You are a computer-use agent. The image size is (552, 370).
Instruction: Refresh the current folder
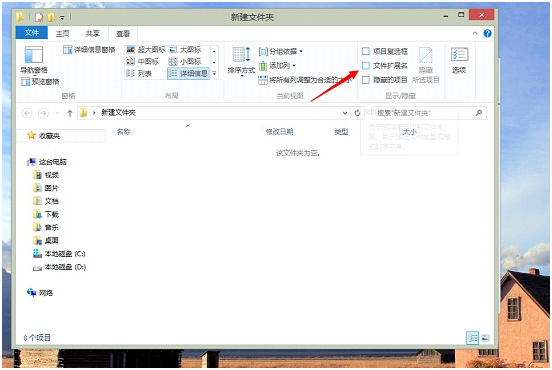point(357,113)
